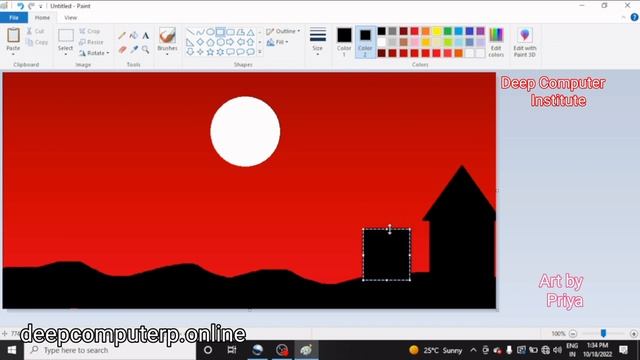Choose the Down arrow shape

pos(190,52)
